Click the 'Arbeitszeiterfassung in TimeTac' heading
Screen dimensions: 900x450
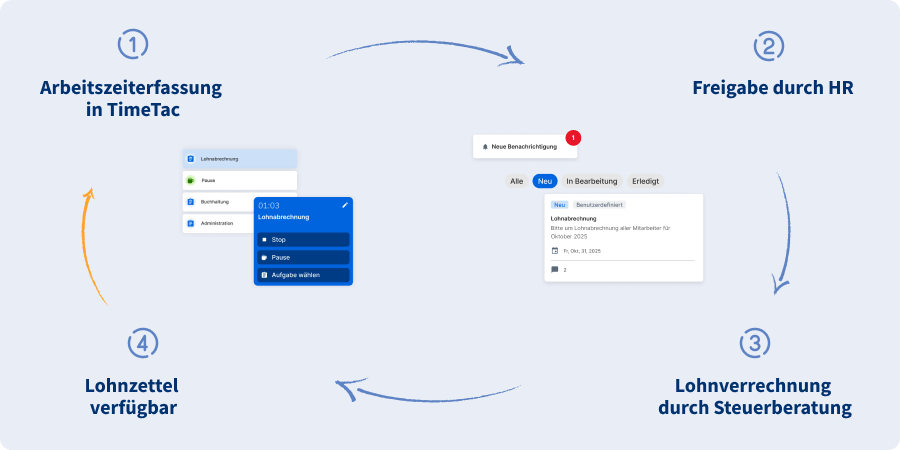pyautogui.click(x=131, y=99)
